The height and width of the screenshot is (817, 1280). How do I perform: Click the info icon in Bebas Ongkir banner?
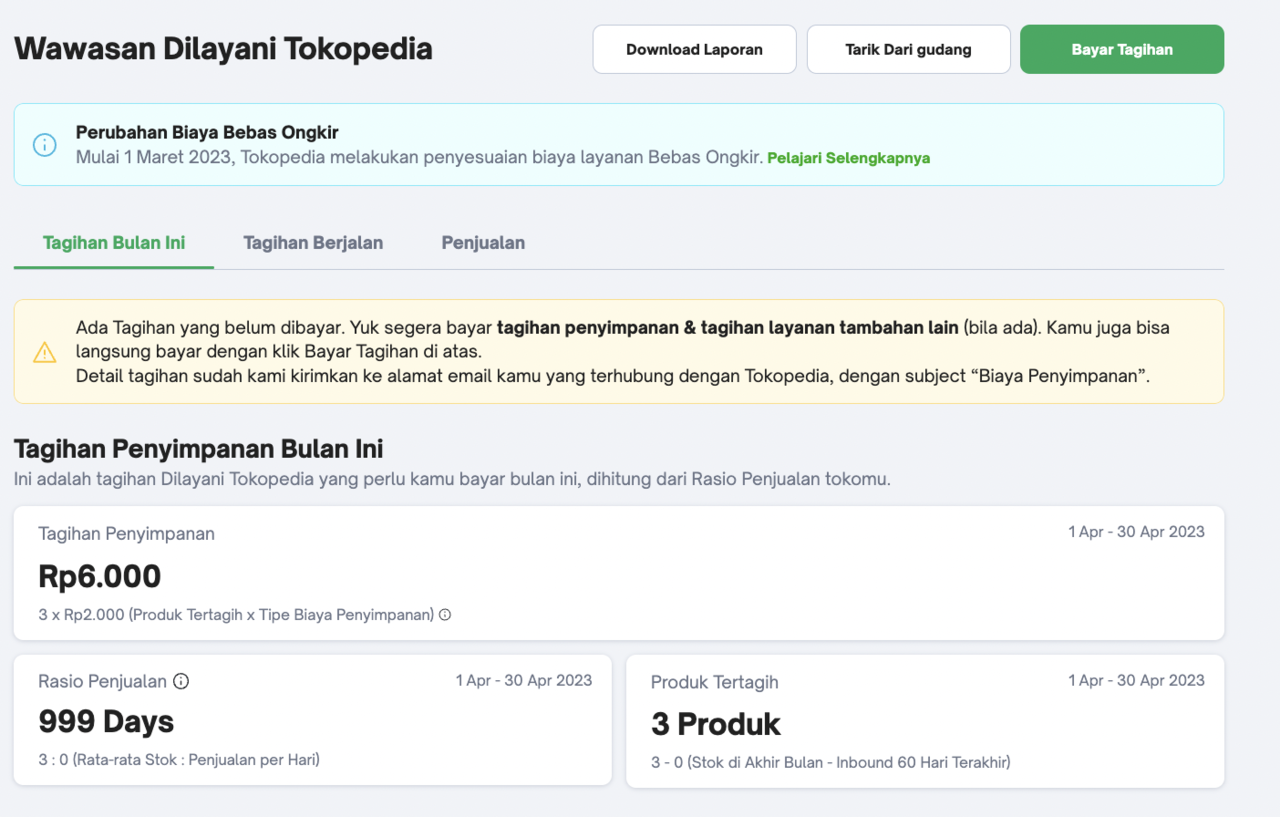click(45, 145)
